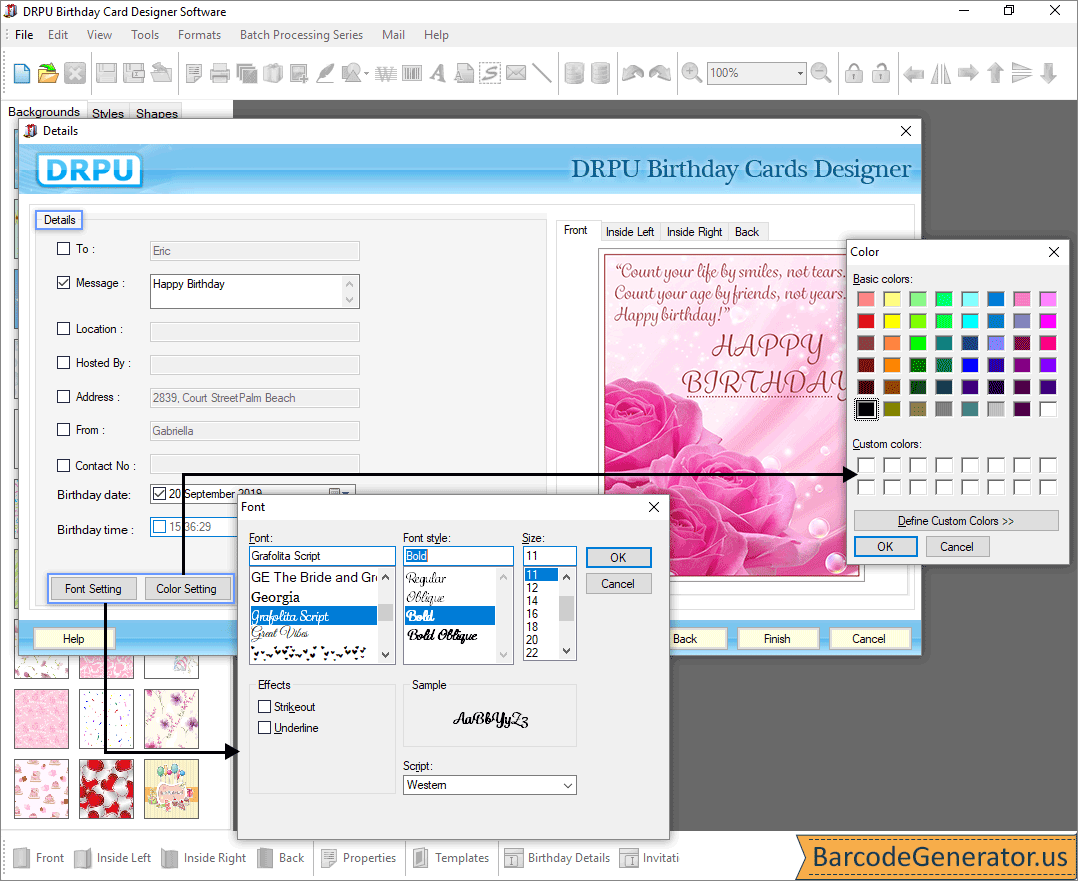Switch to the Inside Right preview tab

(x=694, y=232)
